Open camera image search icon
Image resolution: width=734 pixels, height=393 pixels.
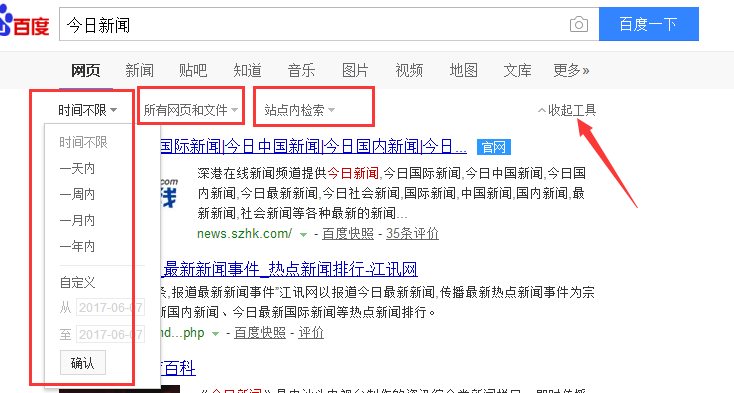pos(579,24)
